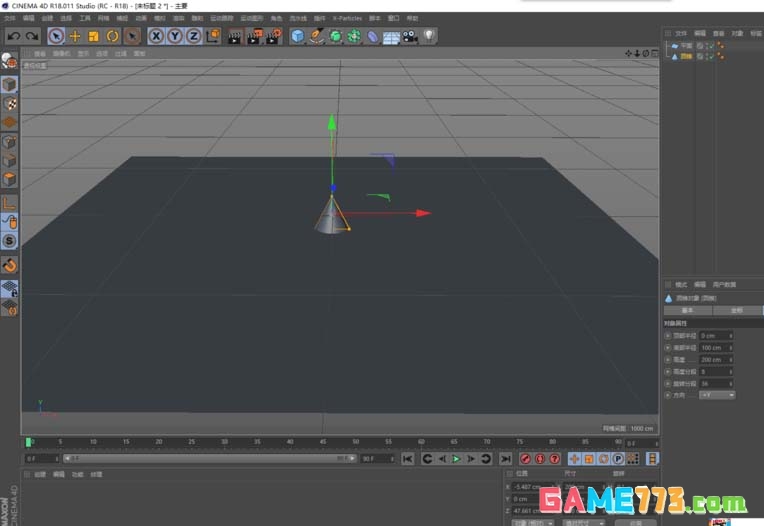Click stepper arrows of height segments value 8
Screen dimensions: 764x526
coord(731,372)
